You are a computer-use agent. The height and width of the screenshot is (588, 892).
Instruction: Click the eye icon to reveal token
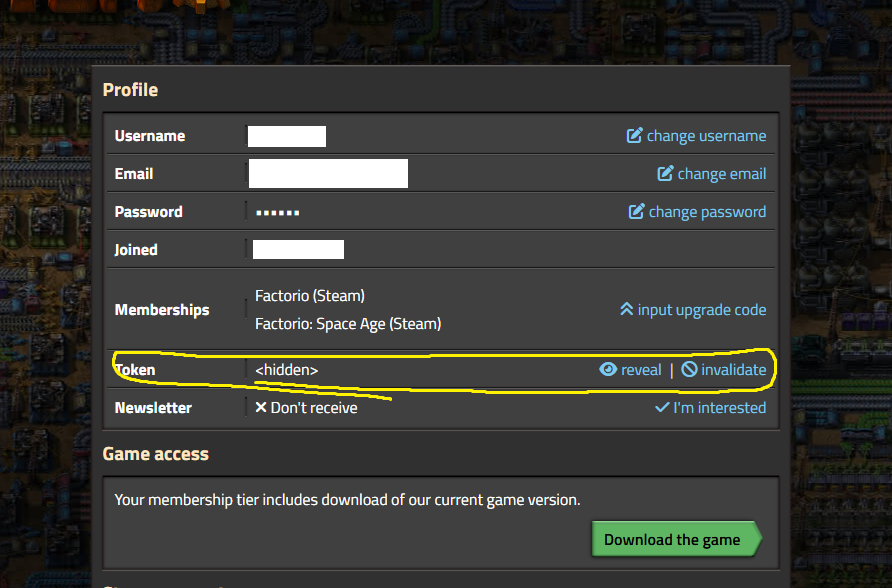click(608, 370)
